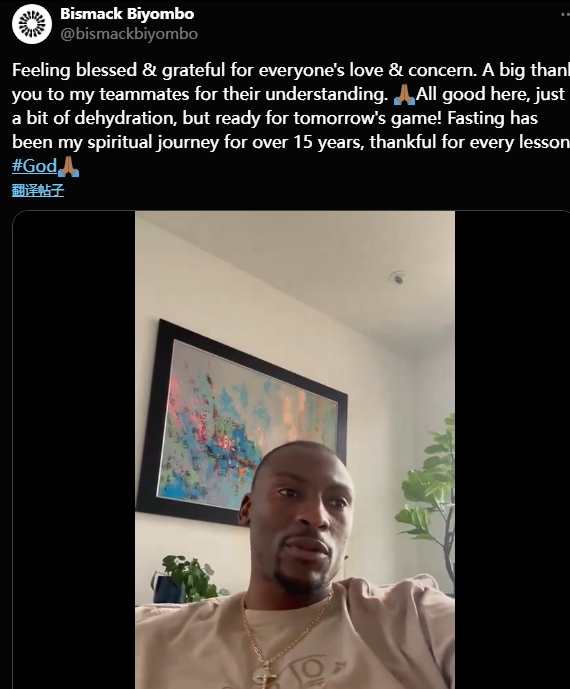Click the praying hands emoji after 'understanding.'
Viewport: 570px width, 689px height.
[x=404, y=94]
